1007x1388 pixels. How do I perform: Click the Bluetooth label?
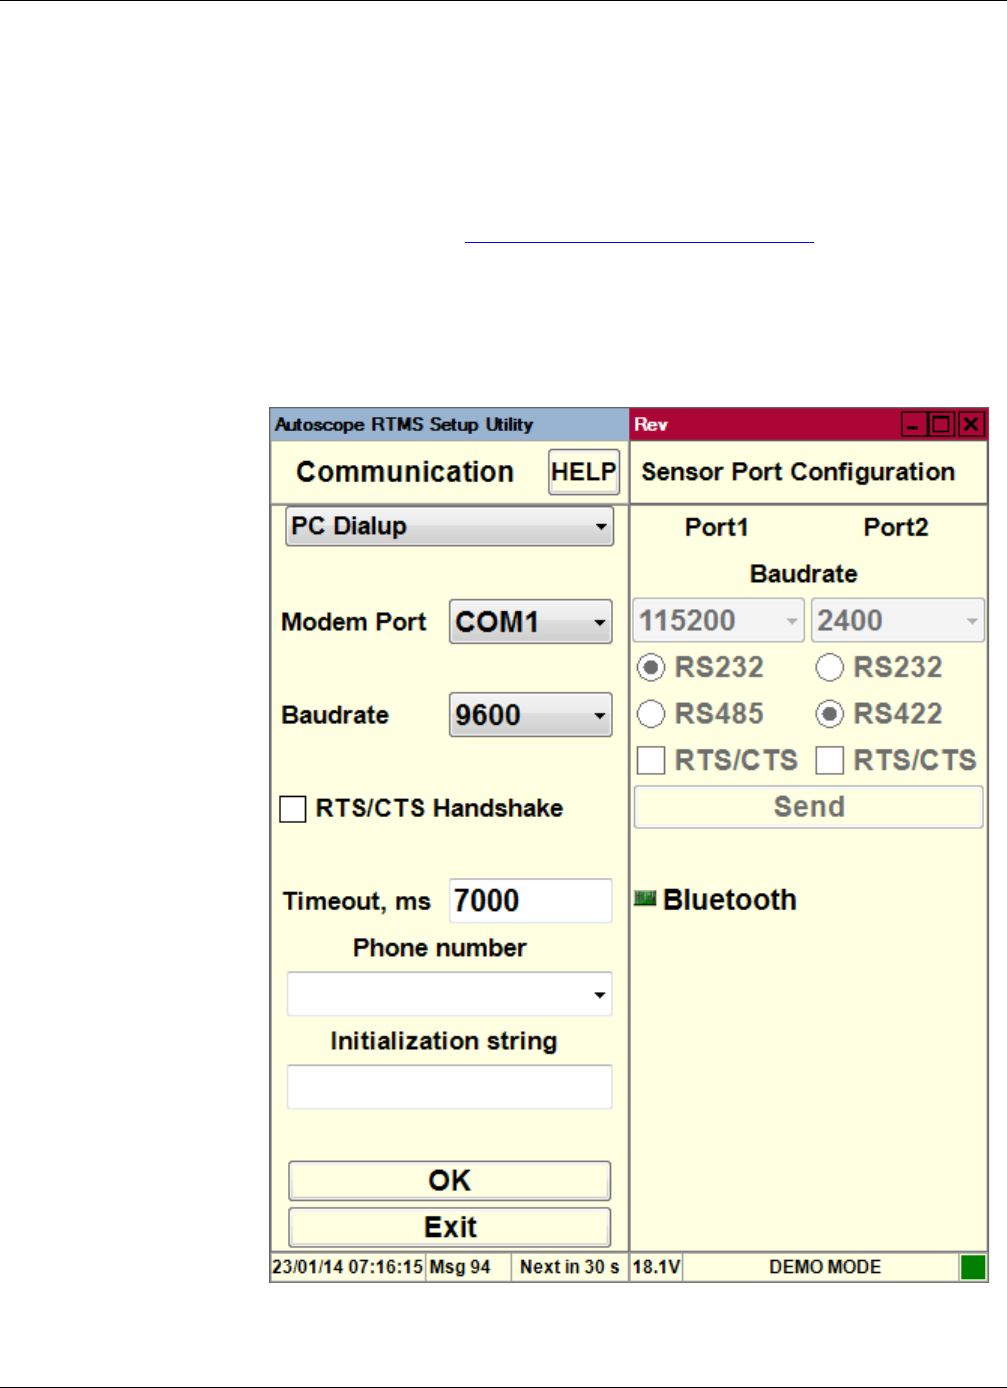730,900
